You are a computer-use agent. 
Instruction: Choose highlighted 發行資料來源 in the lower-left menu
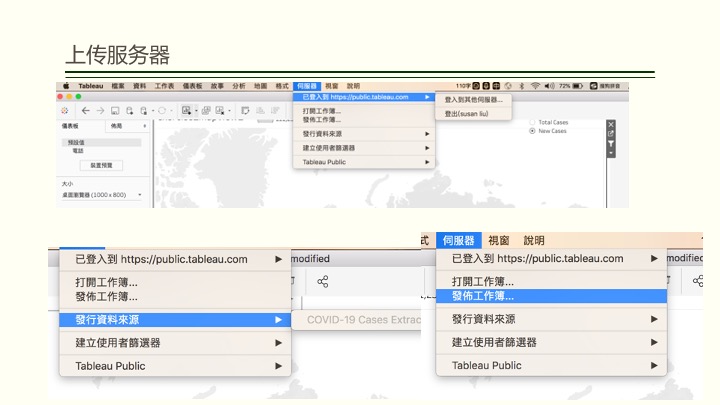point(175,320)
